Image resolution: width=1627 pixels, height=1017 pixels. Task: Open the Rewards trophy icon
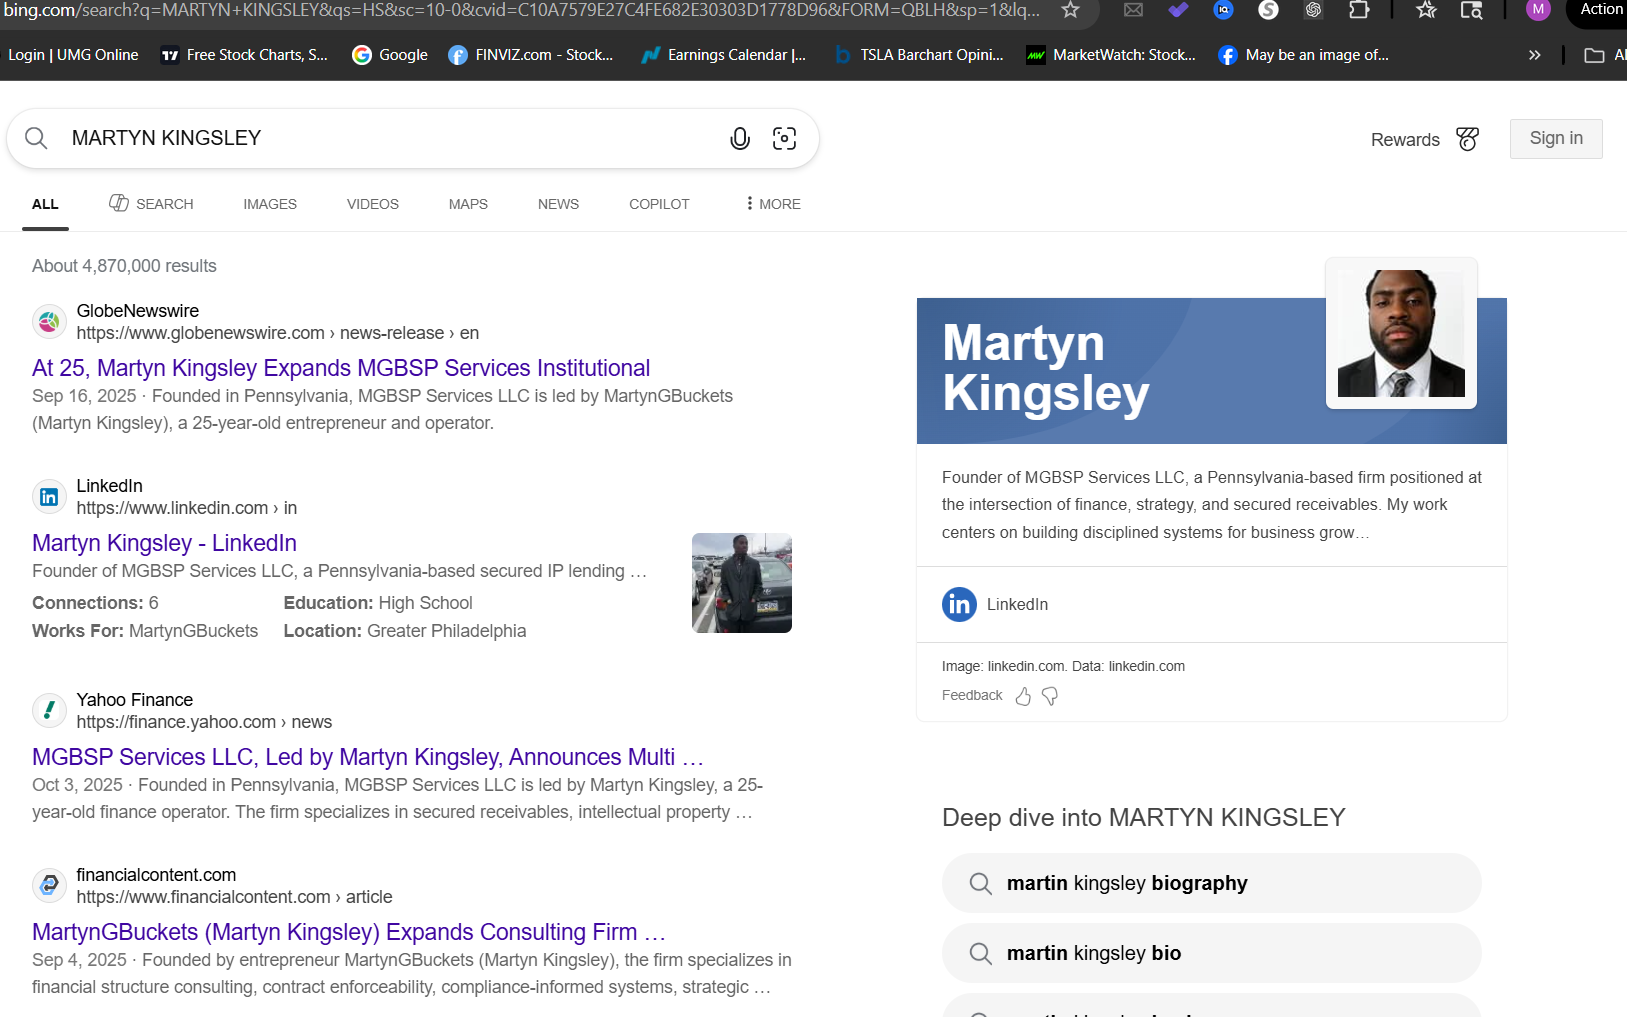point(1467,139)
